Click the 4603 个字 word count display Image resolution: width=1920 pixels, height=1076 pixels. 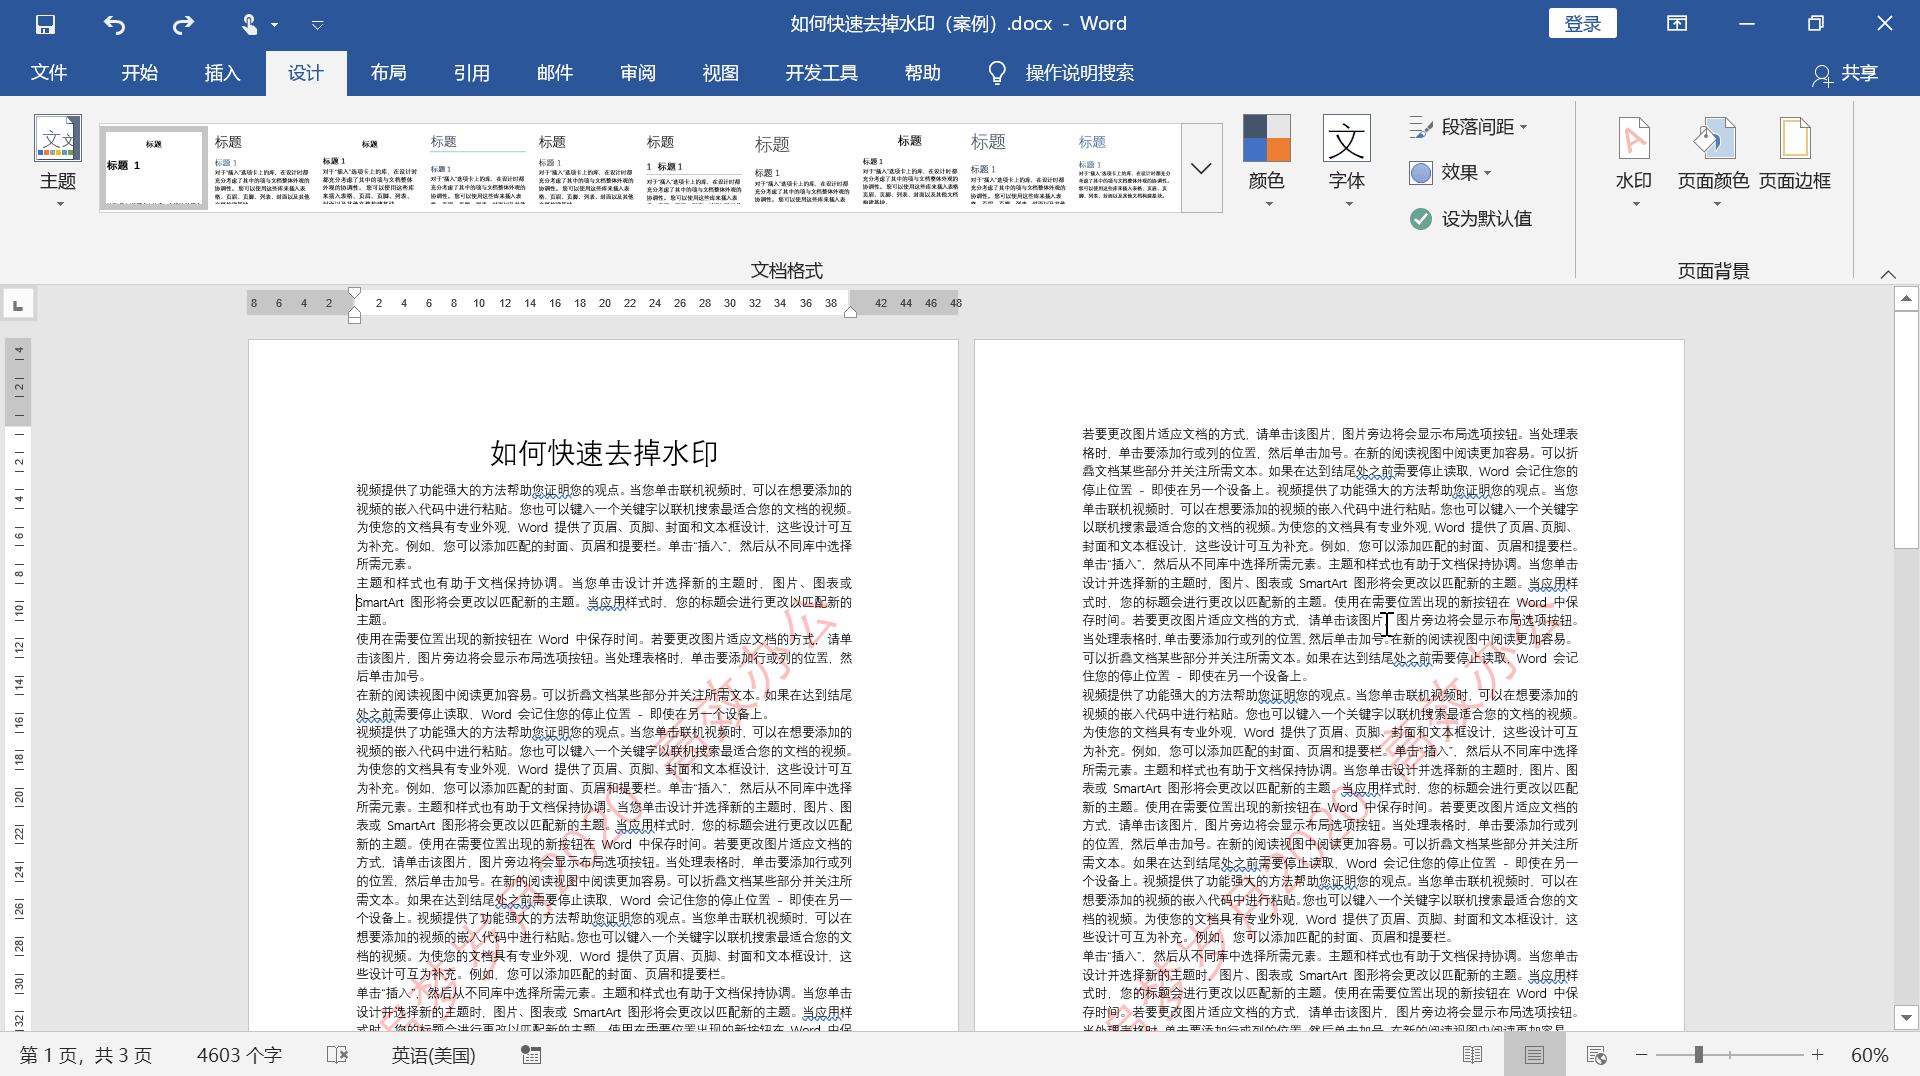[x=239, y=1054]
